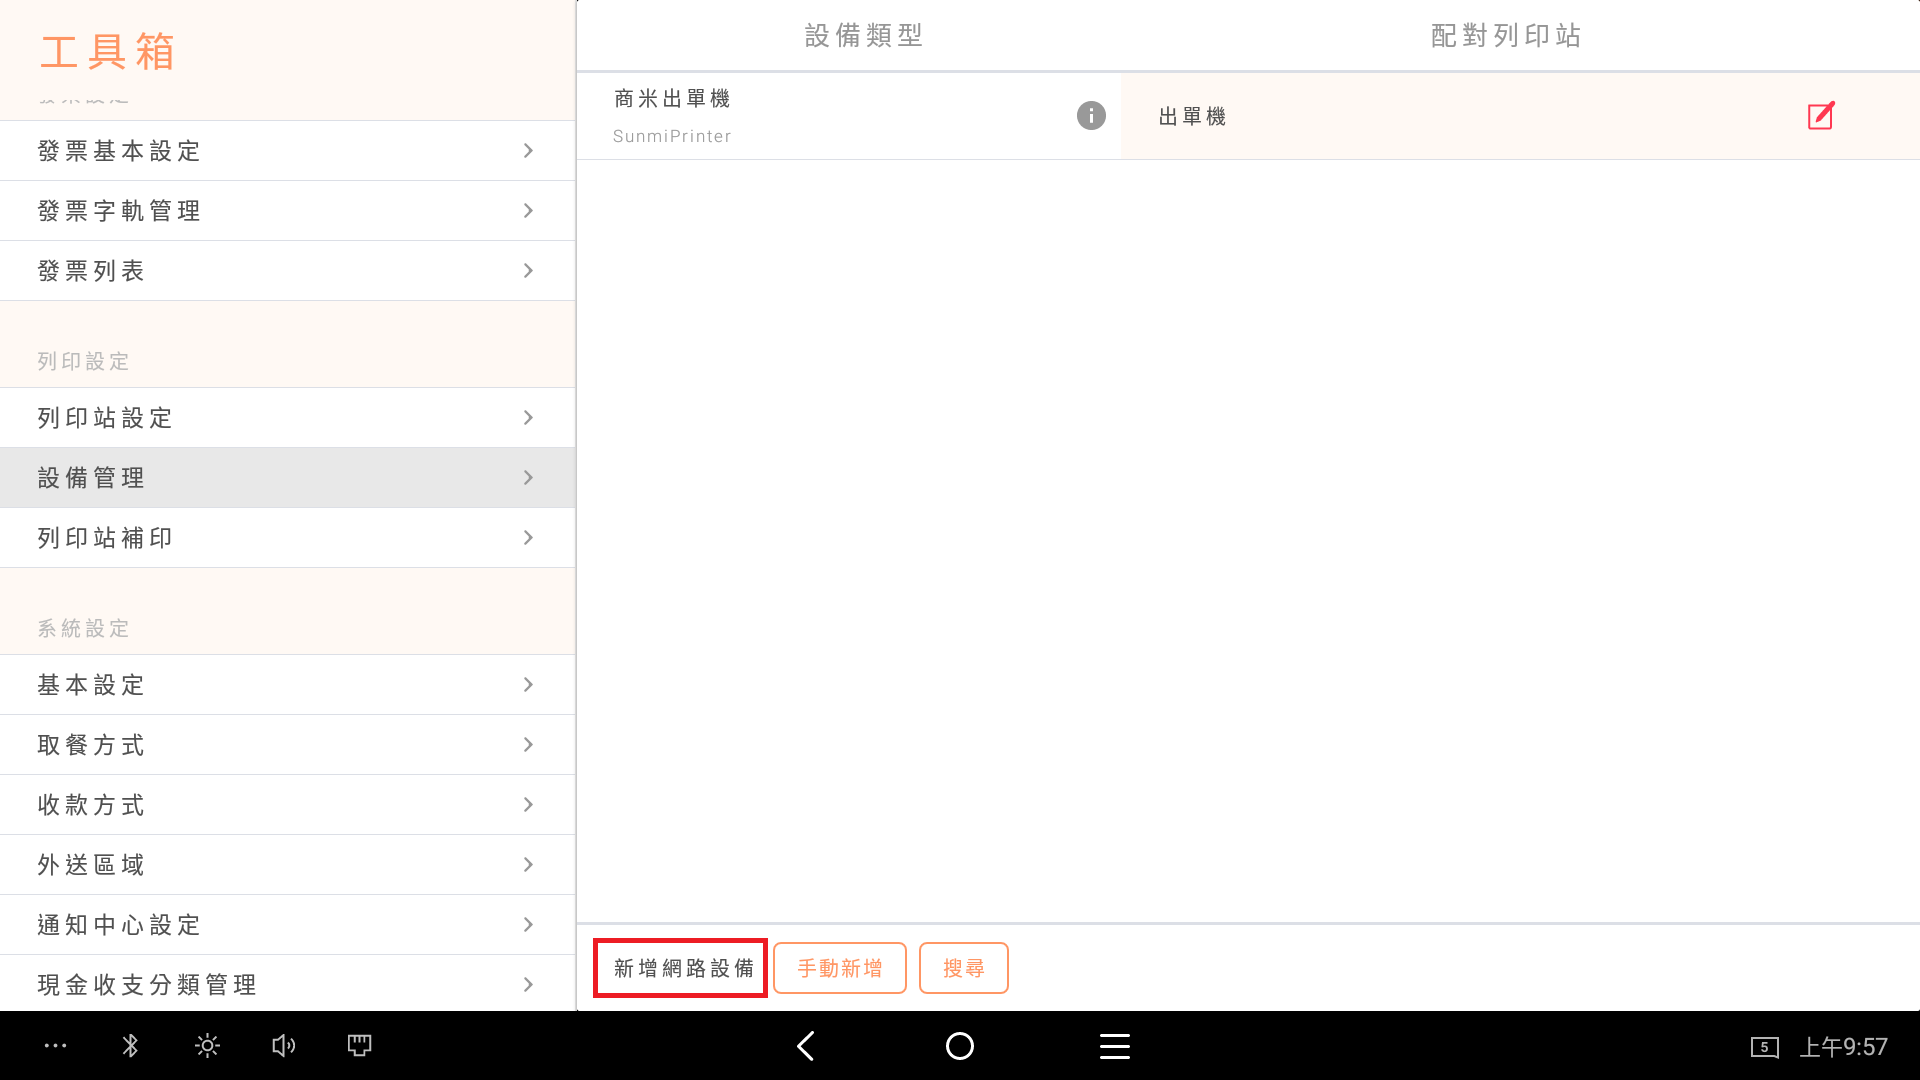
Task: Open recent apps using the three-line icon
Action: click(x=1114, y=1046)
